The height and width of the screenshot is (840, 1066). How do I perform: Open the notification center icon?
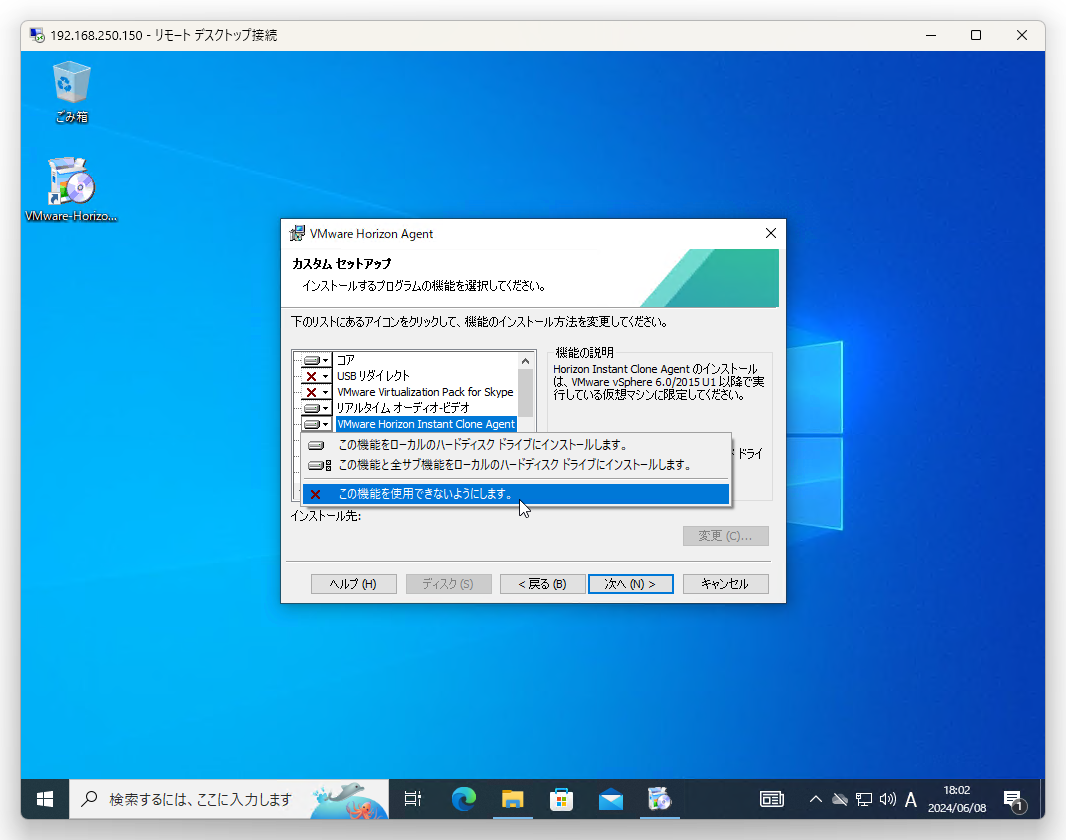point(1014,801)
